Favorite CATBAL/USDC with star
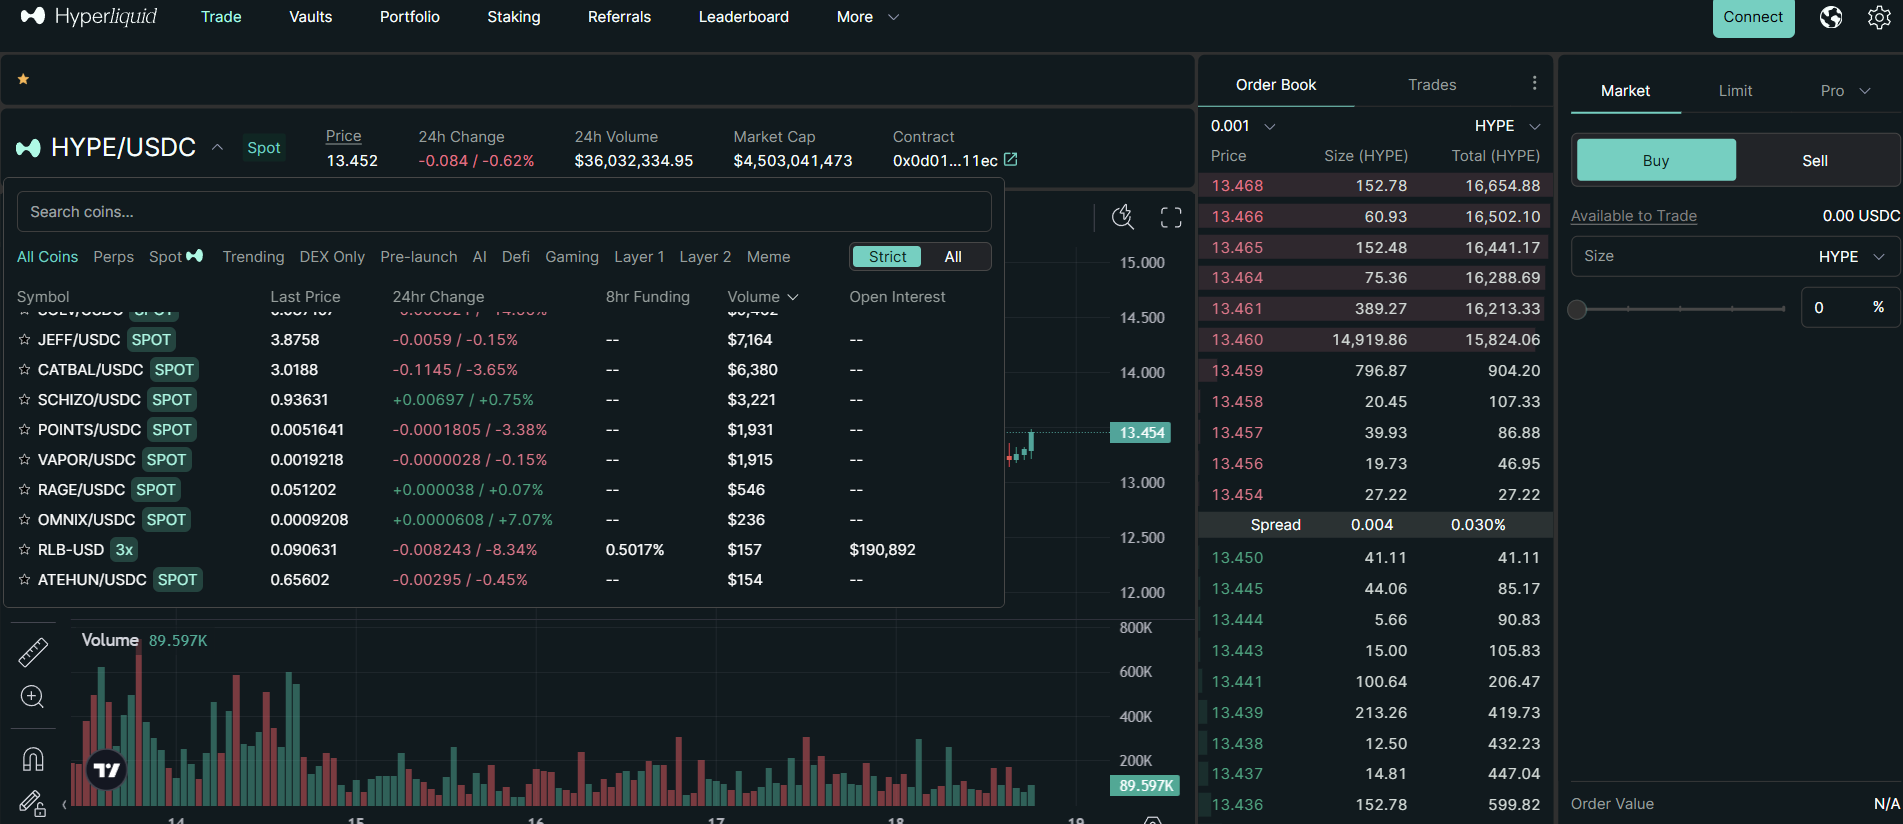This screenshot has width=1903, height=824. [24, 370]
